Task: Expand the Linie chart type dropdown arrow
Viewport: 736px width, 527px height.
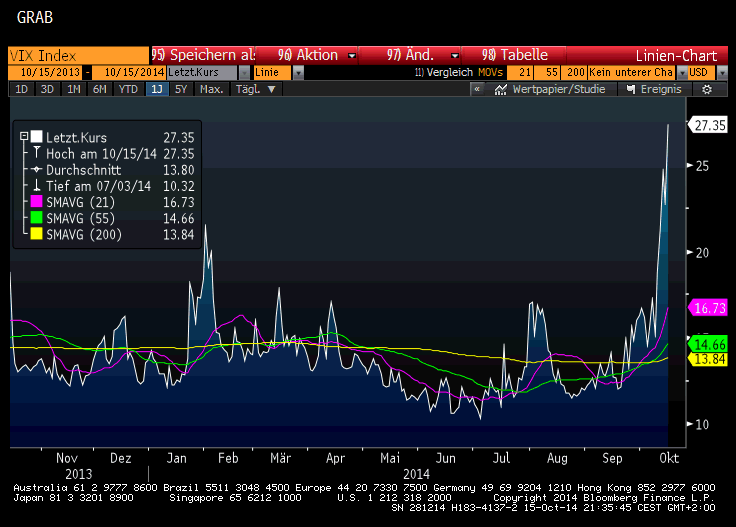Action: click(298, 73)
